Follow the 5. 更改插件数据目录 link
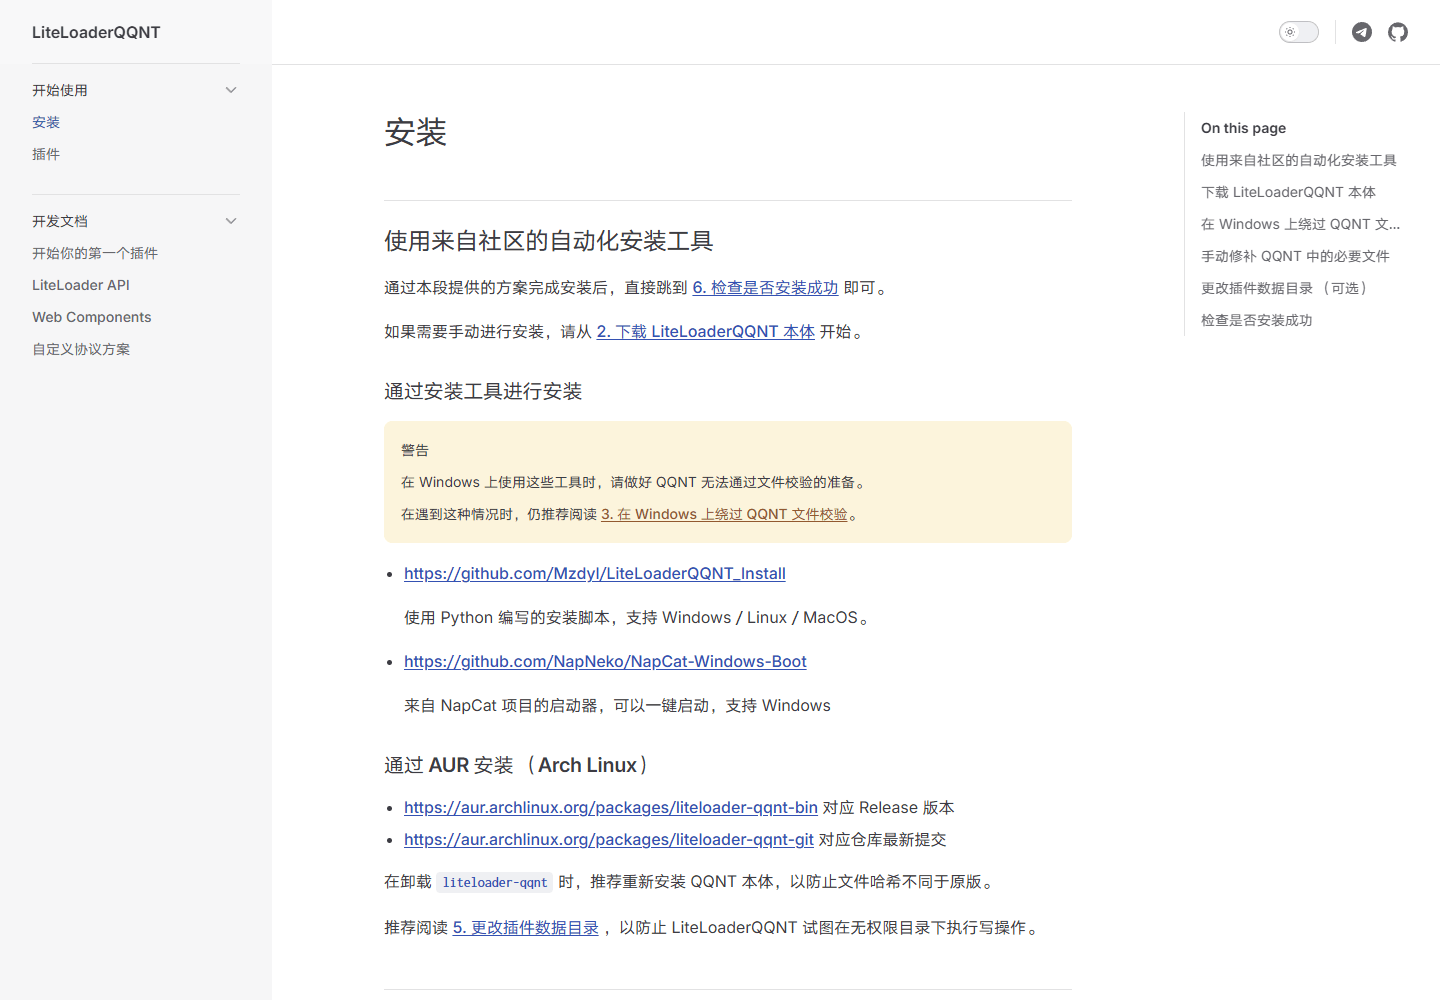Screen dimensions: 1440x1000 coord(526,928)
